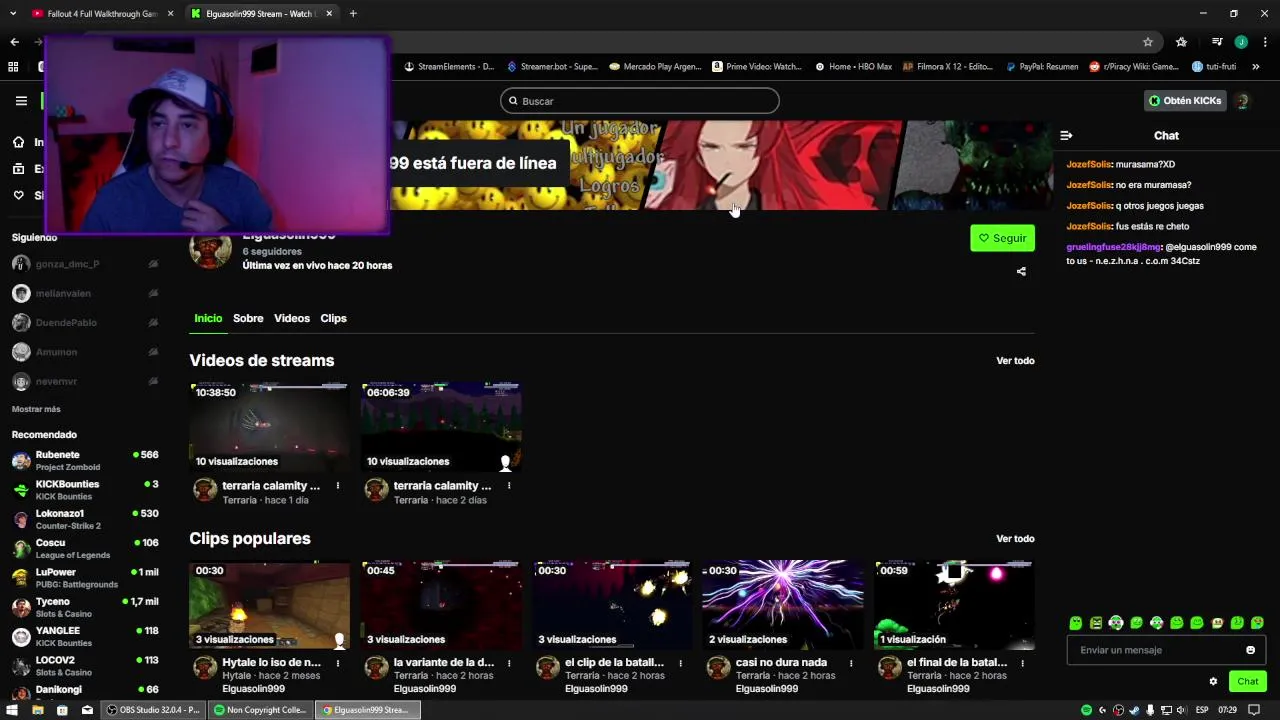Insert the first green Kick emote

(1076, 623)
